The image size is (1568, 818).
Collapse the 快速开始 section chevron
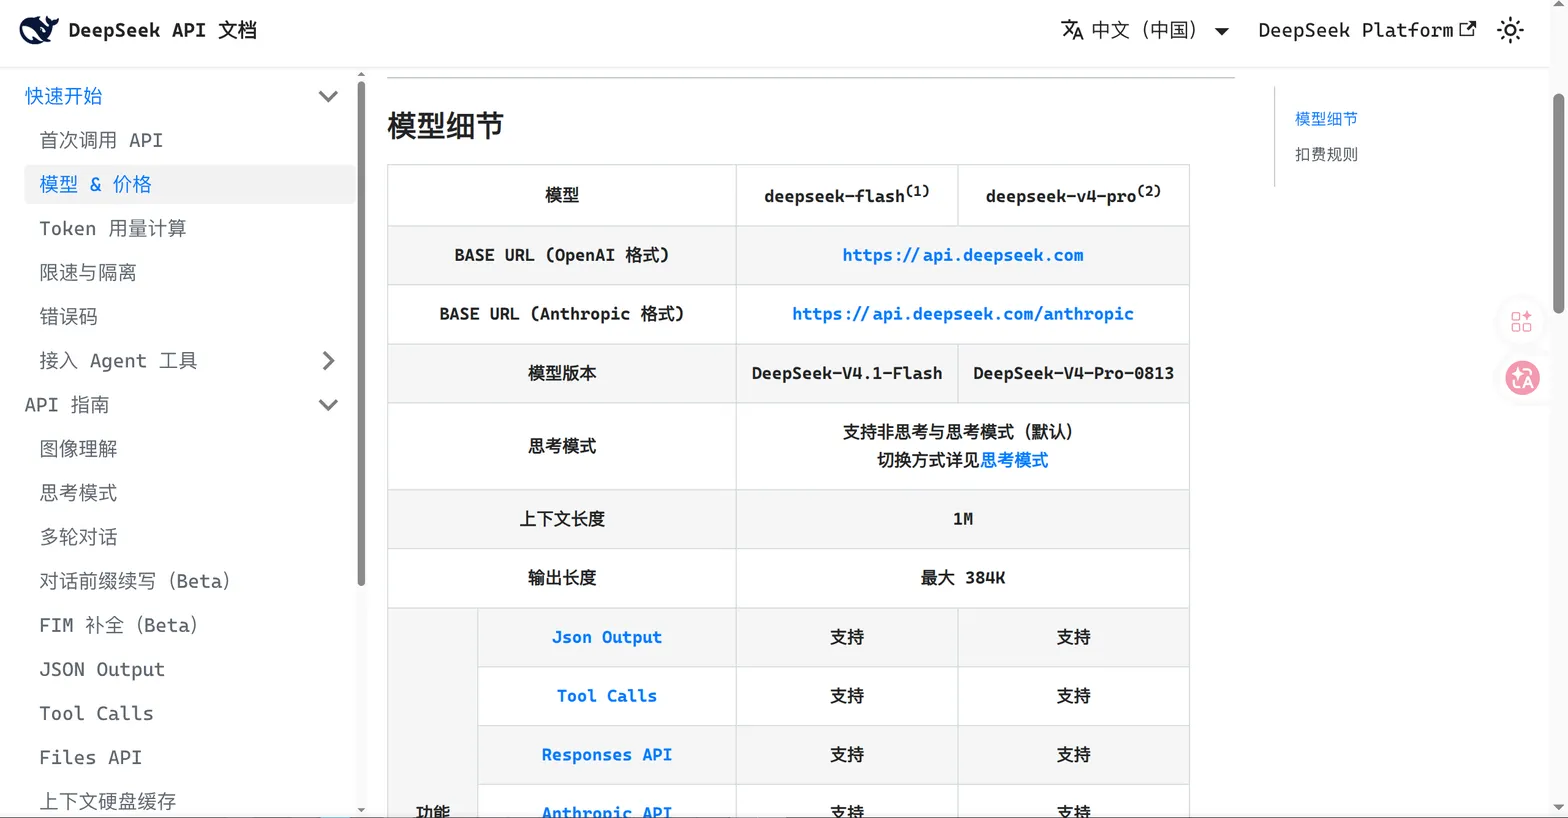328,96
